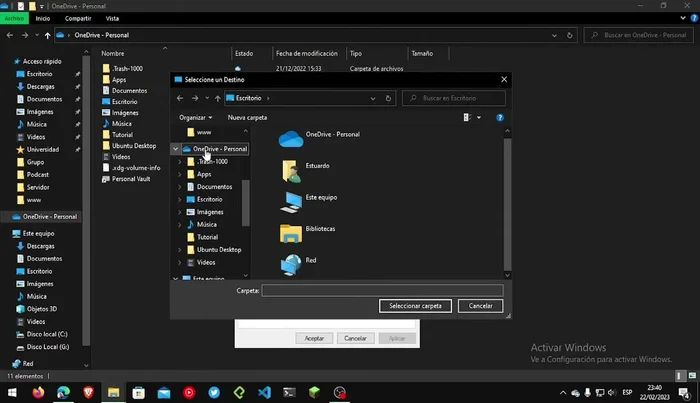Collapse OneDrive - Personal tree node in dialog

coord(175,149)
